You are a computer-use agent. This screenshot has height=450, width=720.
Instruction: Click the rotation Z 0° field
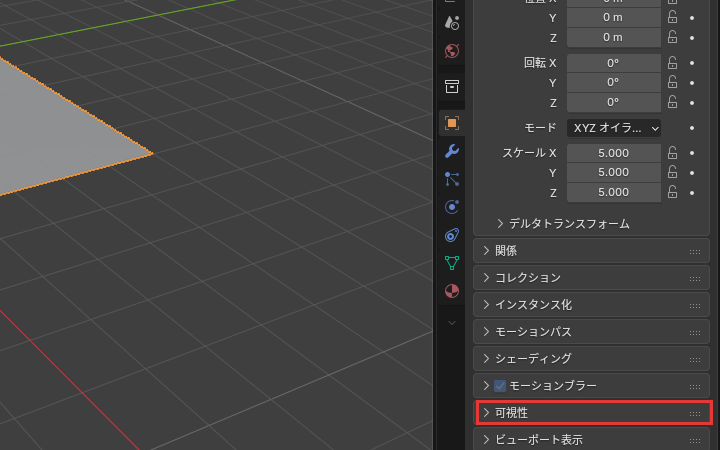click(x=614, y=102)
